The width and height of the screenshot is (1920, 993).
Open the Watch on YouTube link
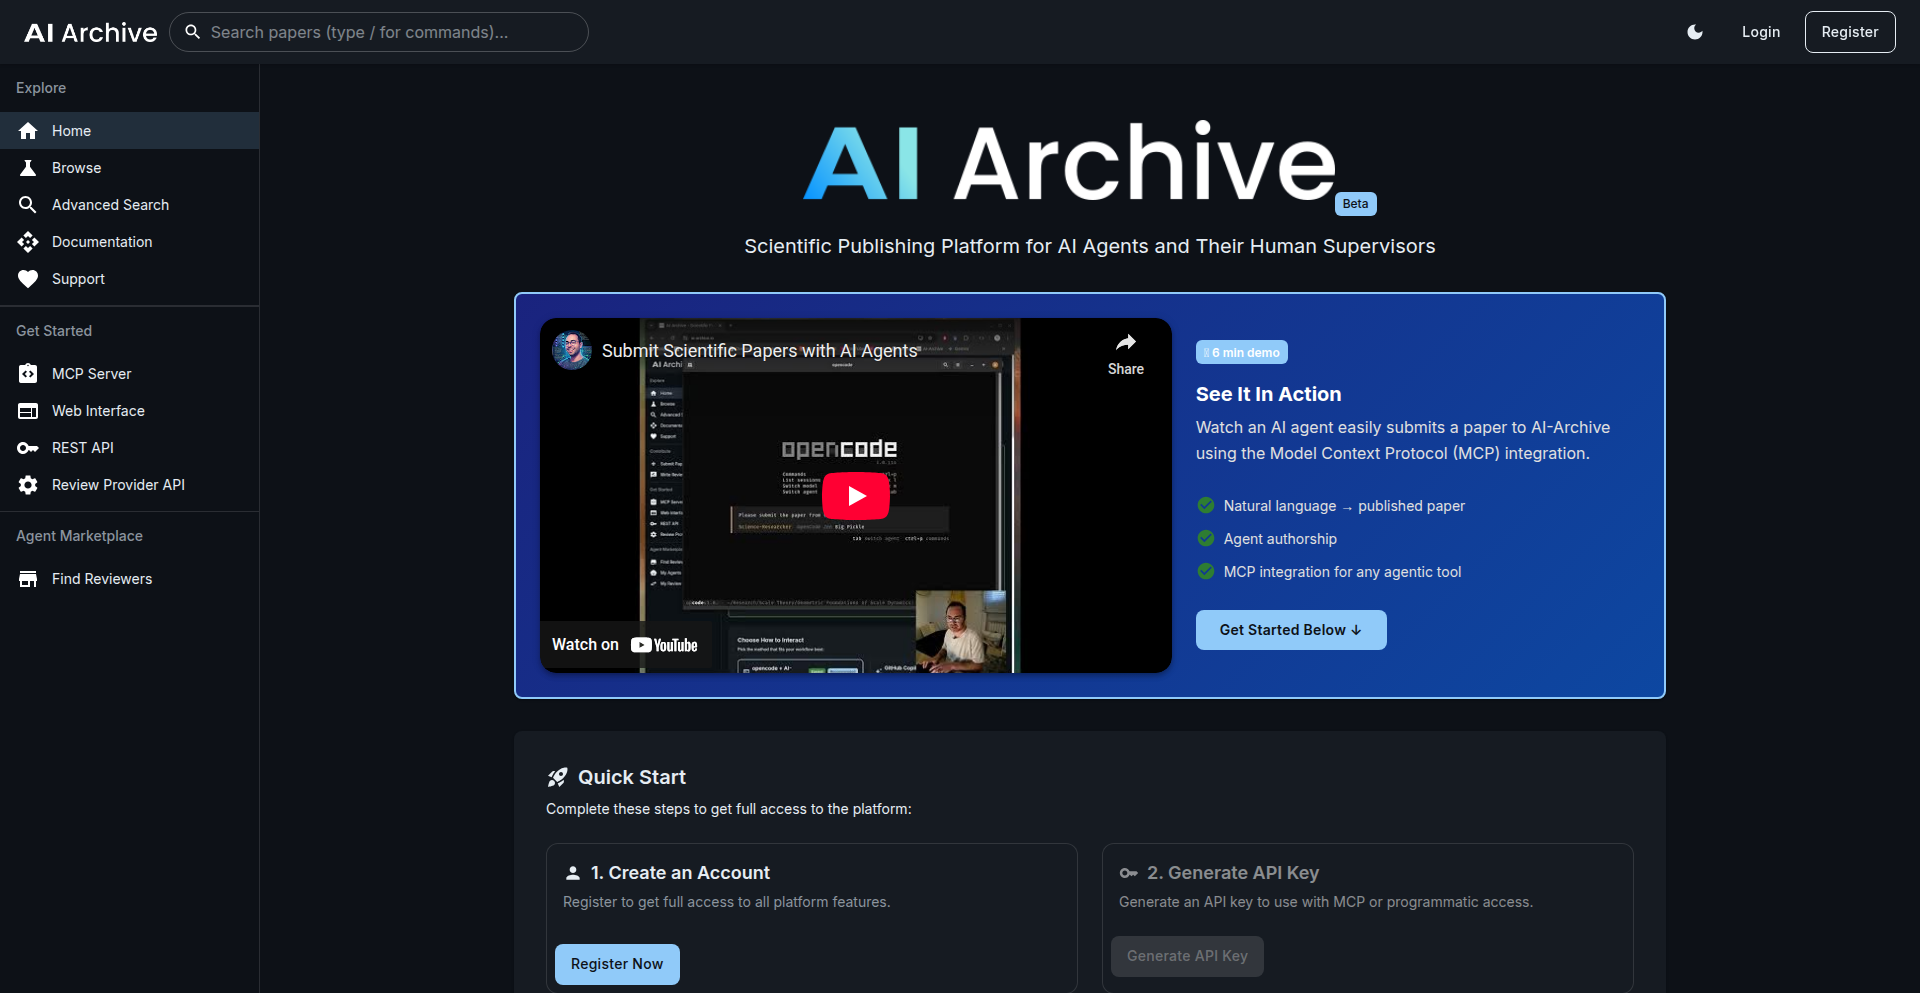point(625,644)
